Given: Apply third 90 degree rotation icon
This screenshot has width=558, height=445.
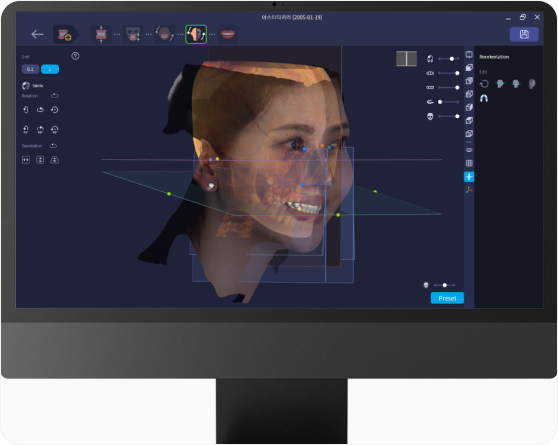Looking at the screenshot, I should pos(54,129).
